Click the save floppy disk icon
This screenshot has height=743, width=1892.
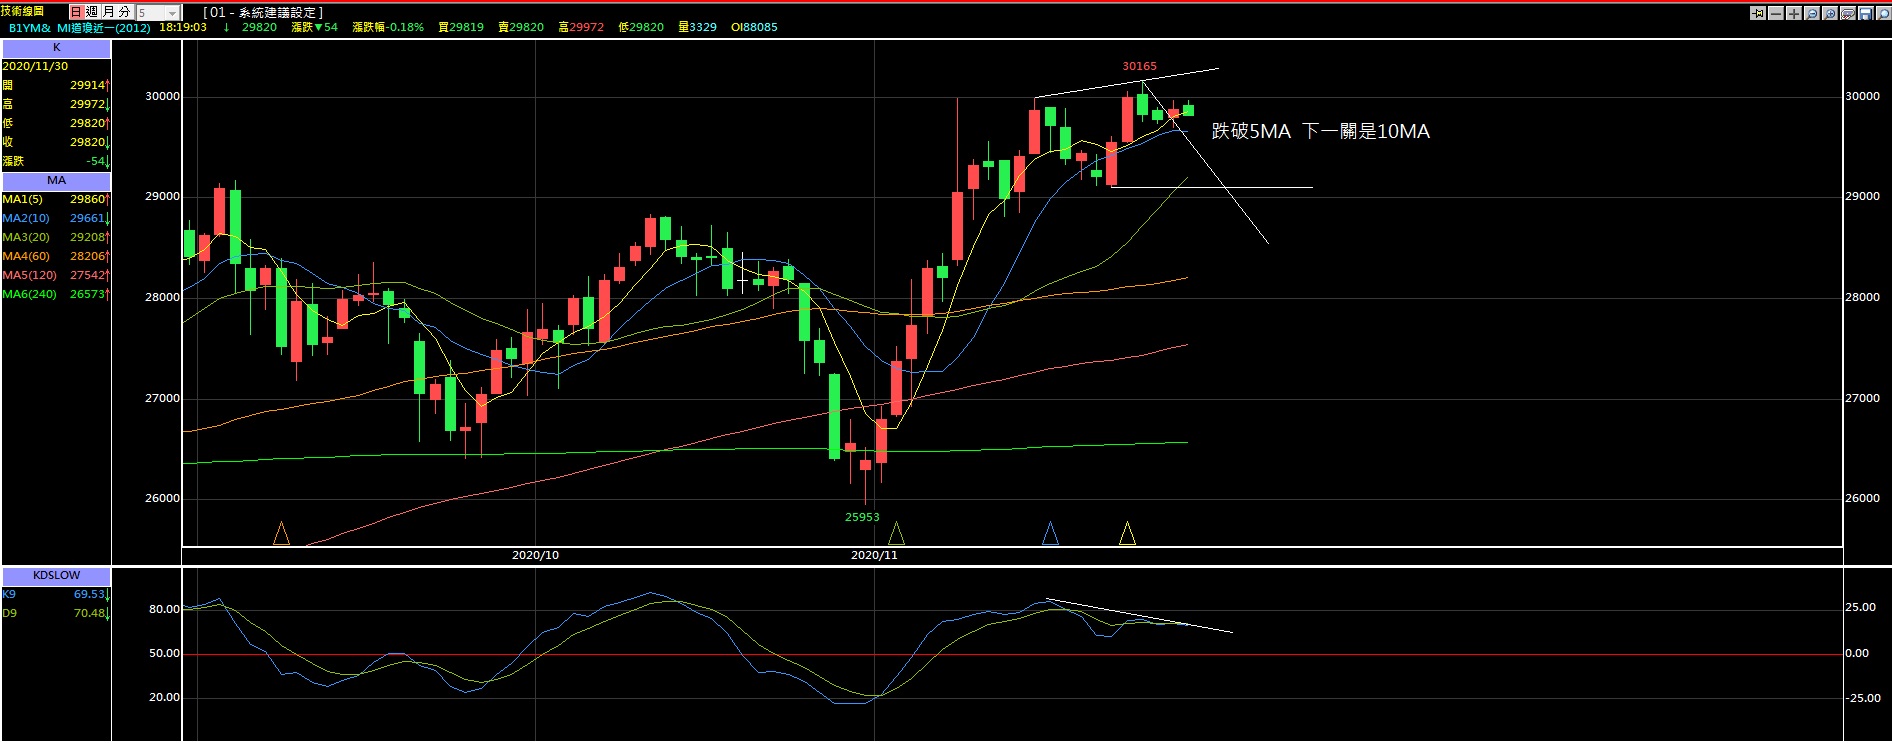[x=1866, y=13]
